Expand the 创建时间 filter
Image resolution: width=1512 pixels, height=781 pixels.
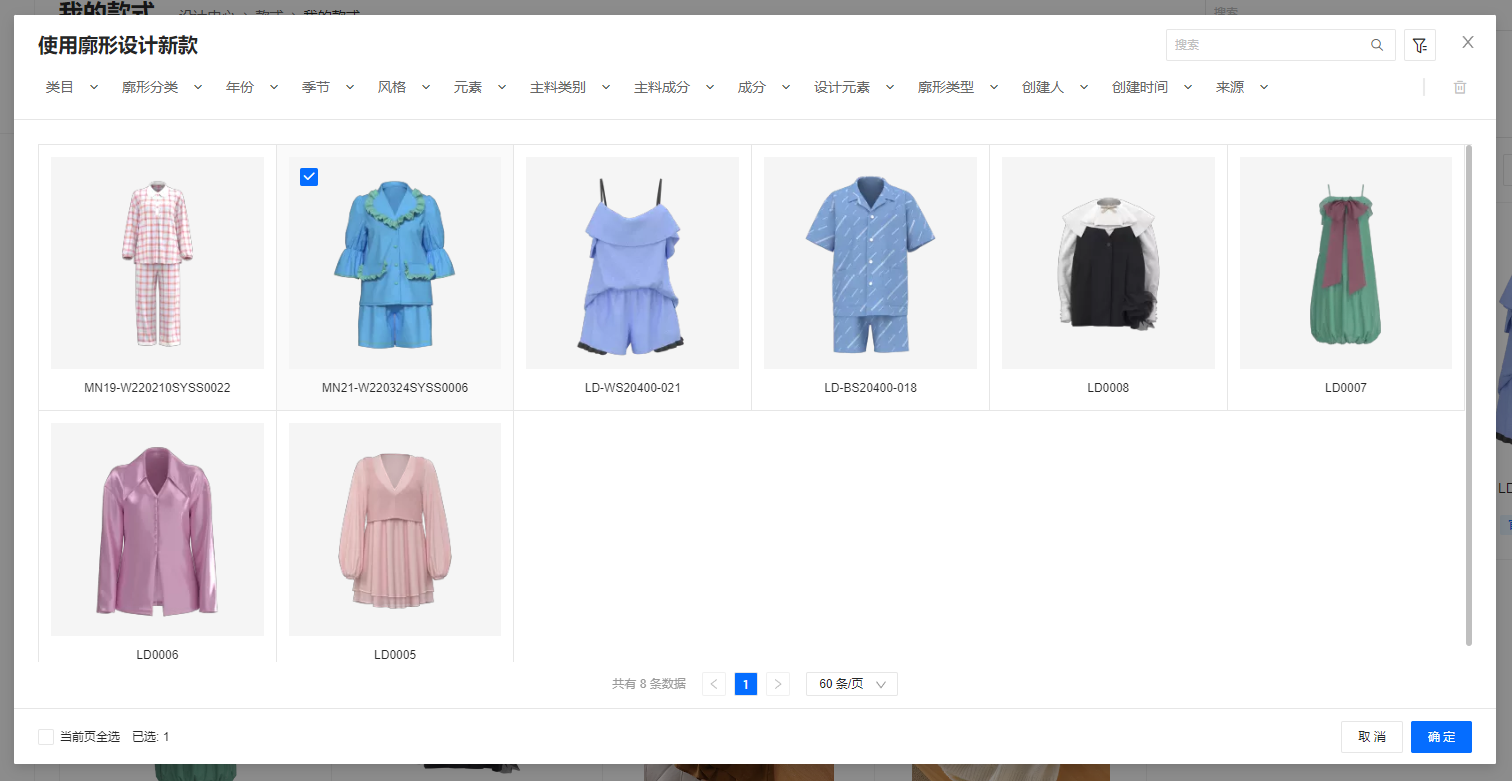1152,88
